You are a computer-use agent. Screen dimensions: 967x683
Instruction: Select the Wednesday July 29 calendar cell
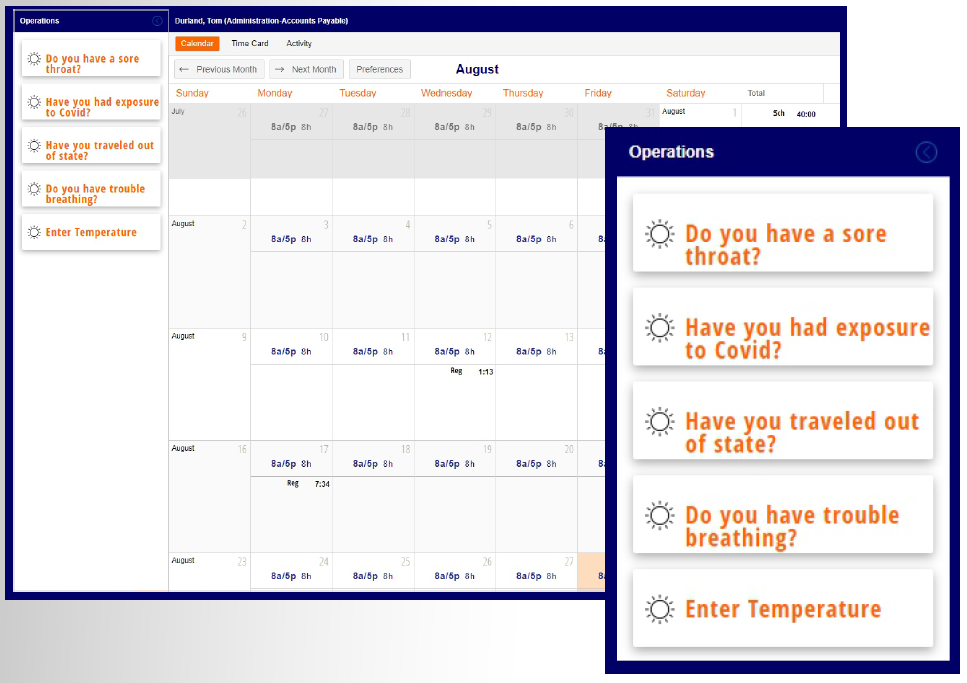pyautogui.click(x=455, y=141)
